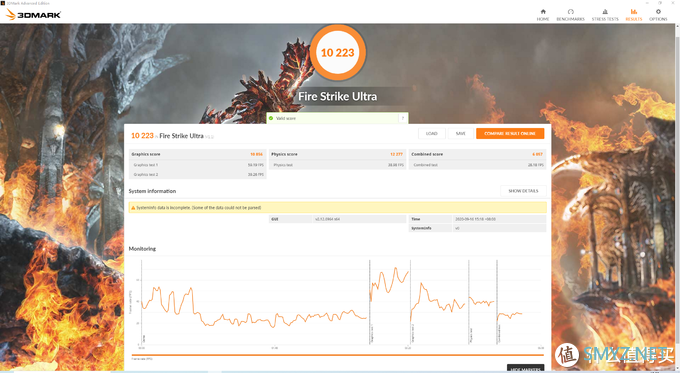Image resolution: width=680 pixels, height=373 pixels.
Task: Click the Physics test marker line
Action: [469, 302]
